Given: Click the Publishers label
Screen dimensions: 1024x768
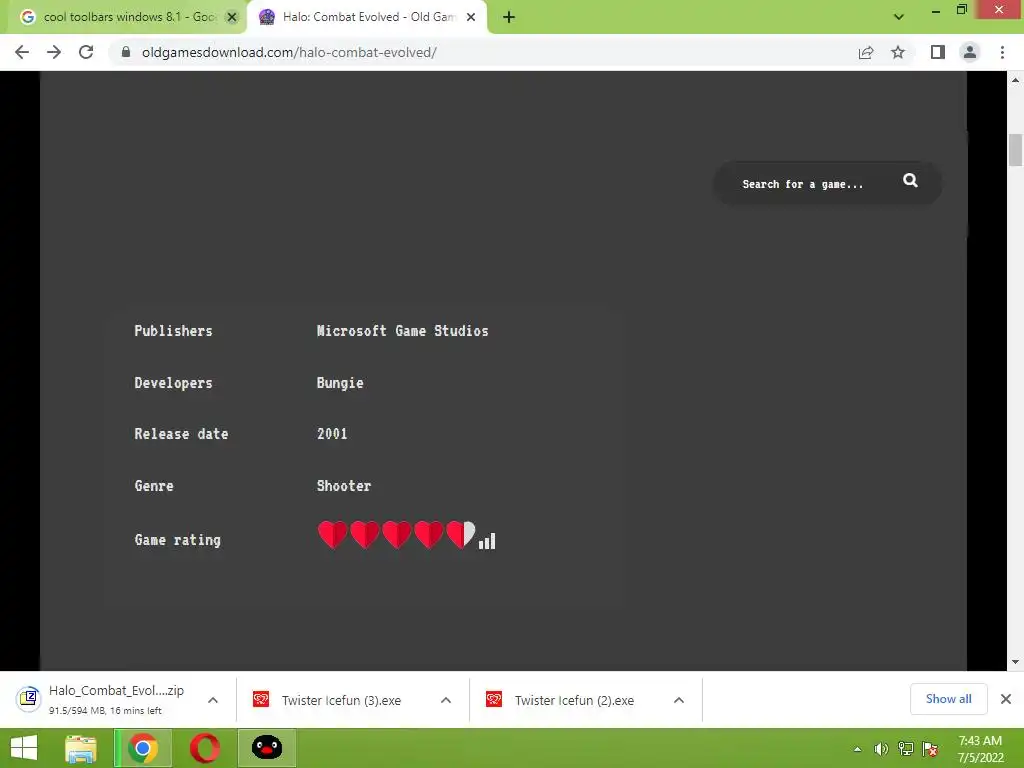Looking at the screenshot, I should (x=173, y=330).
